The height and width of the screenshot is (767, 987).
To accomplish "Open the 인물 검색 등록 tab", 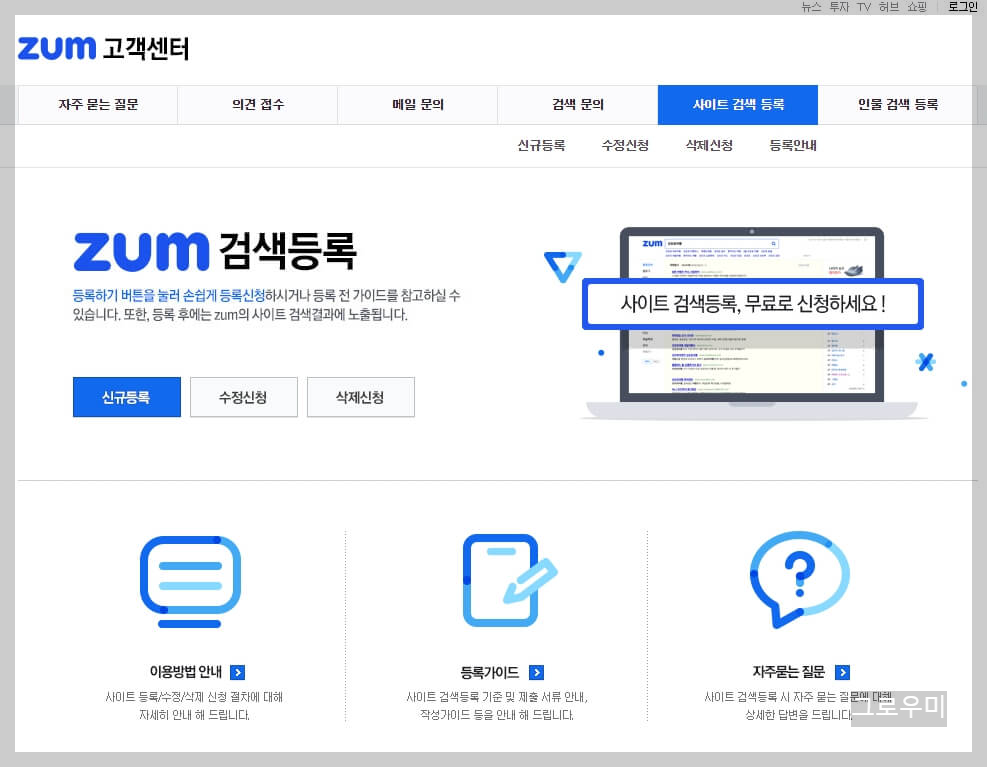I will (897, 104).
